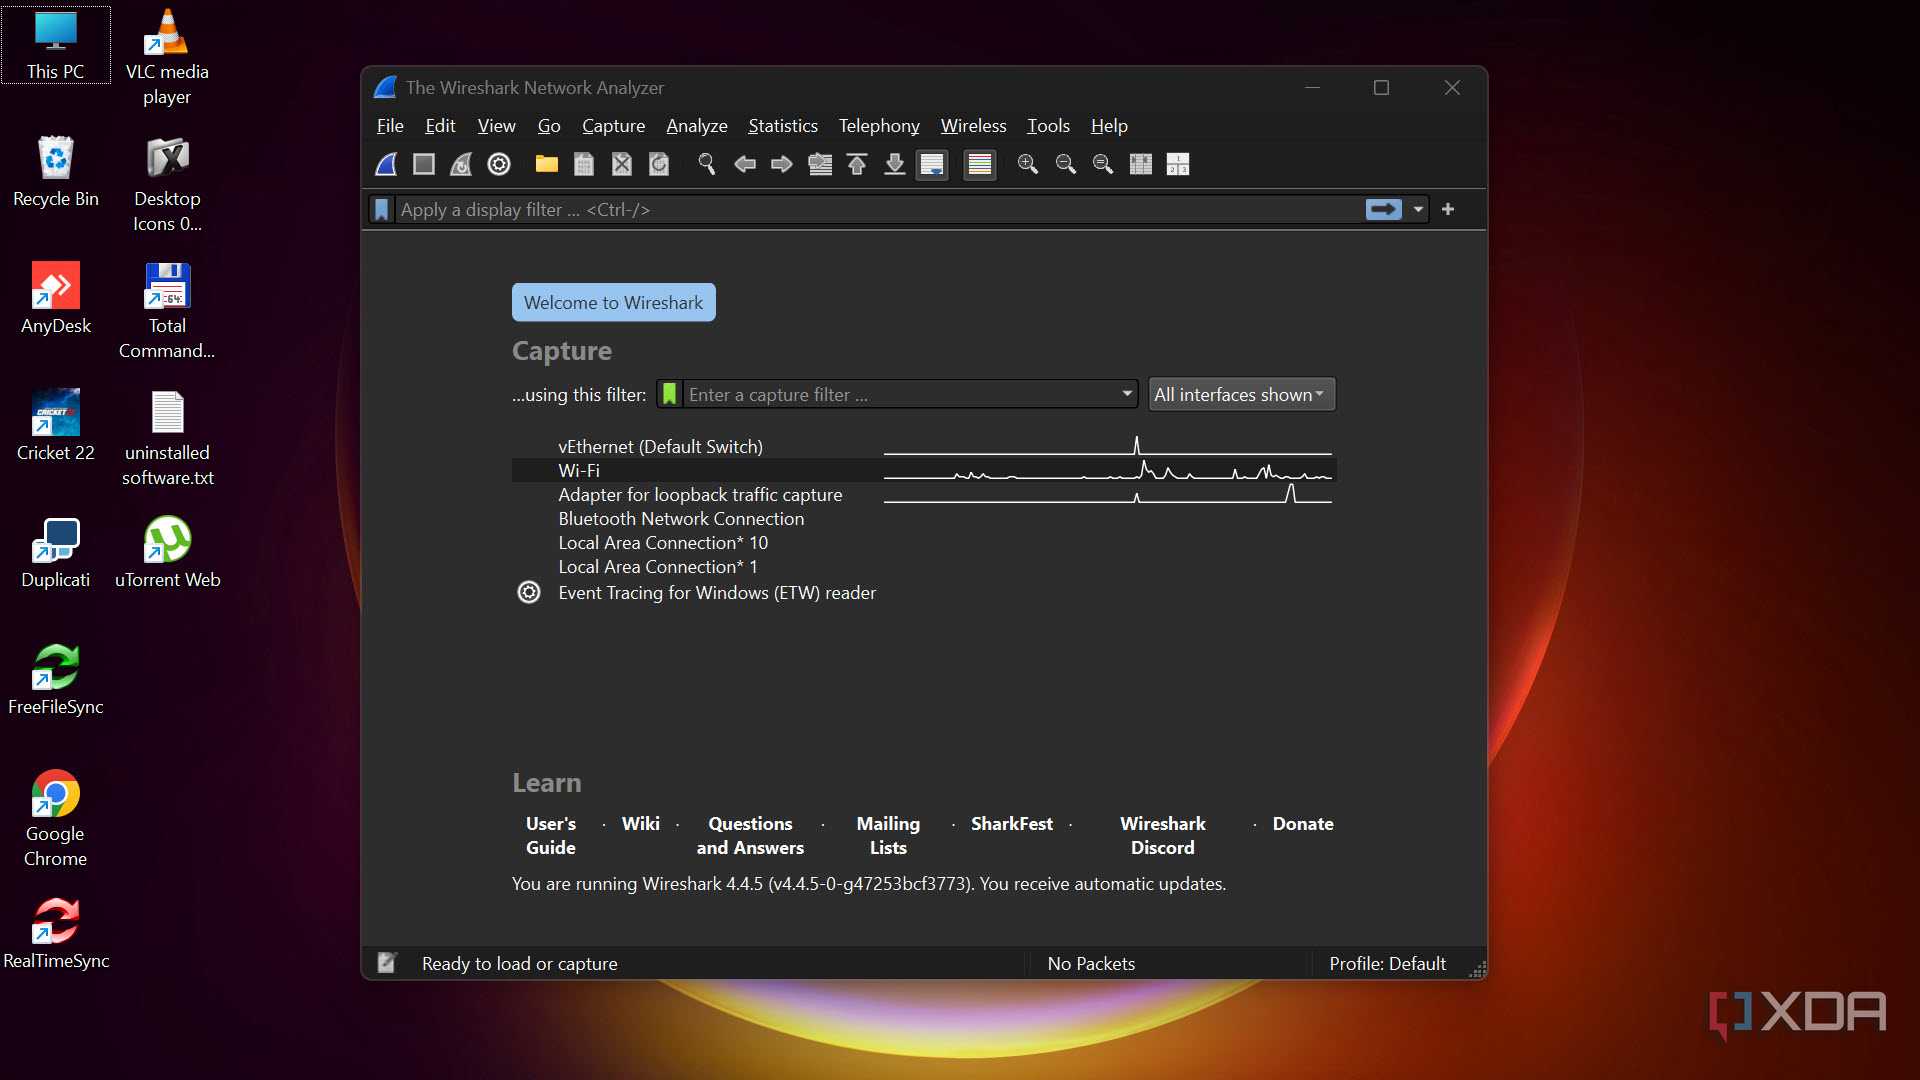Go to previous packet with left arrow
This screenshot has width=1920, height=1080.
click(x=745, y=164)
